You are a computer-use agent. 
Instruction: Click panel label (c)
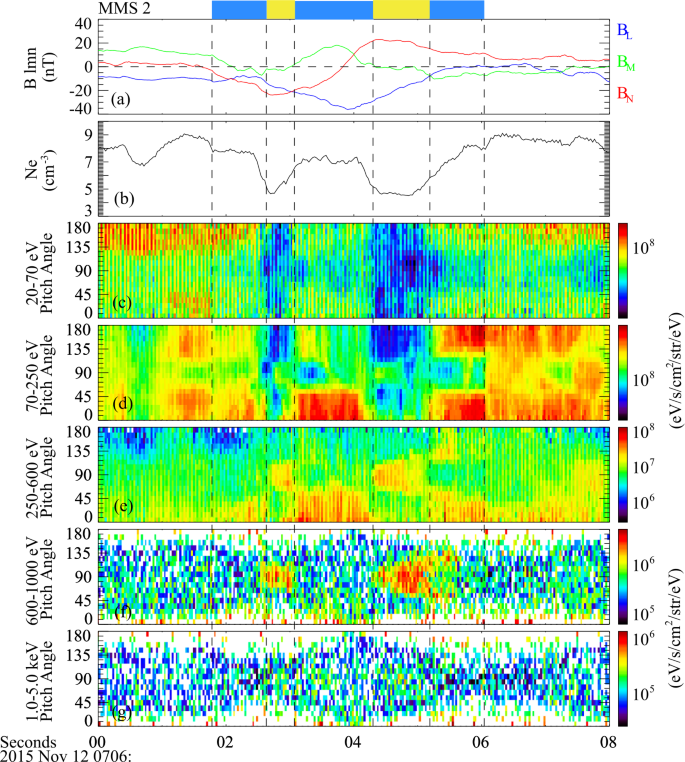pos(121,302)
